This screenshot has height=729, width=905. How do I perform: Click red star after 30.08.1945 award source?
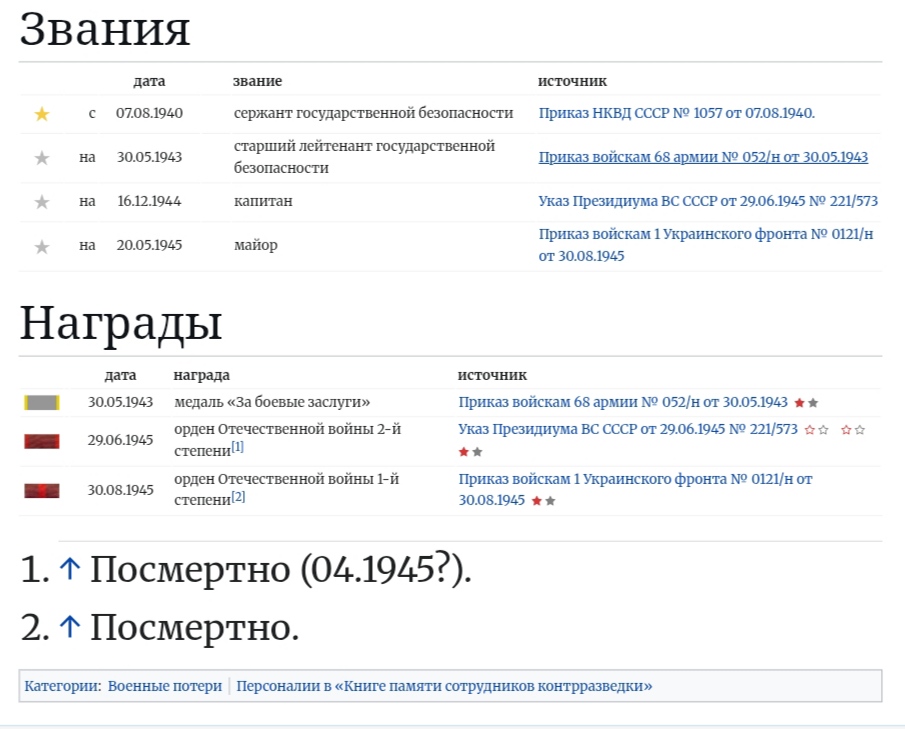click(x=537, y=501)
